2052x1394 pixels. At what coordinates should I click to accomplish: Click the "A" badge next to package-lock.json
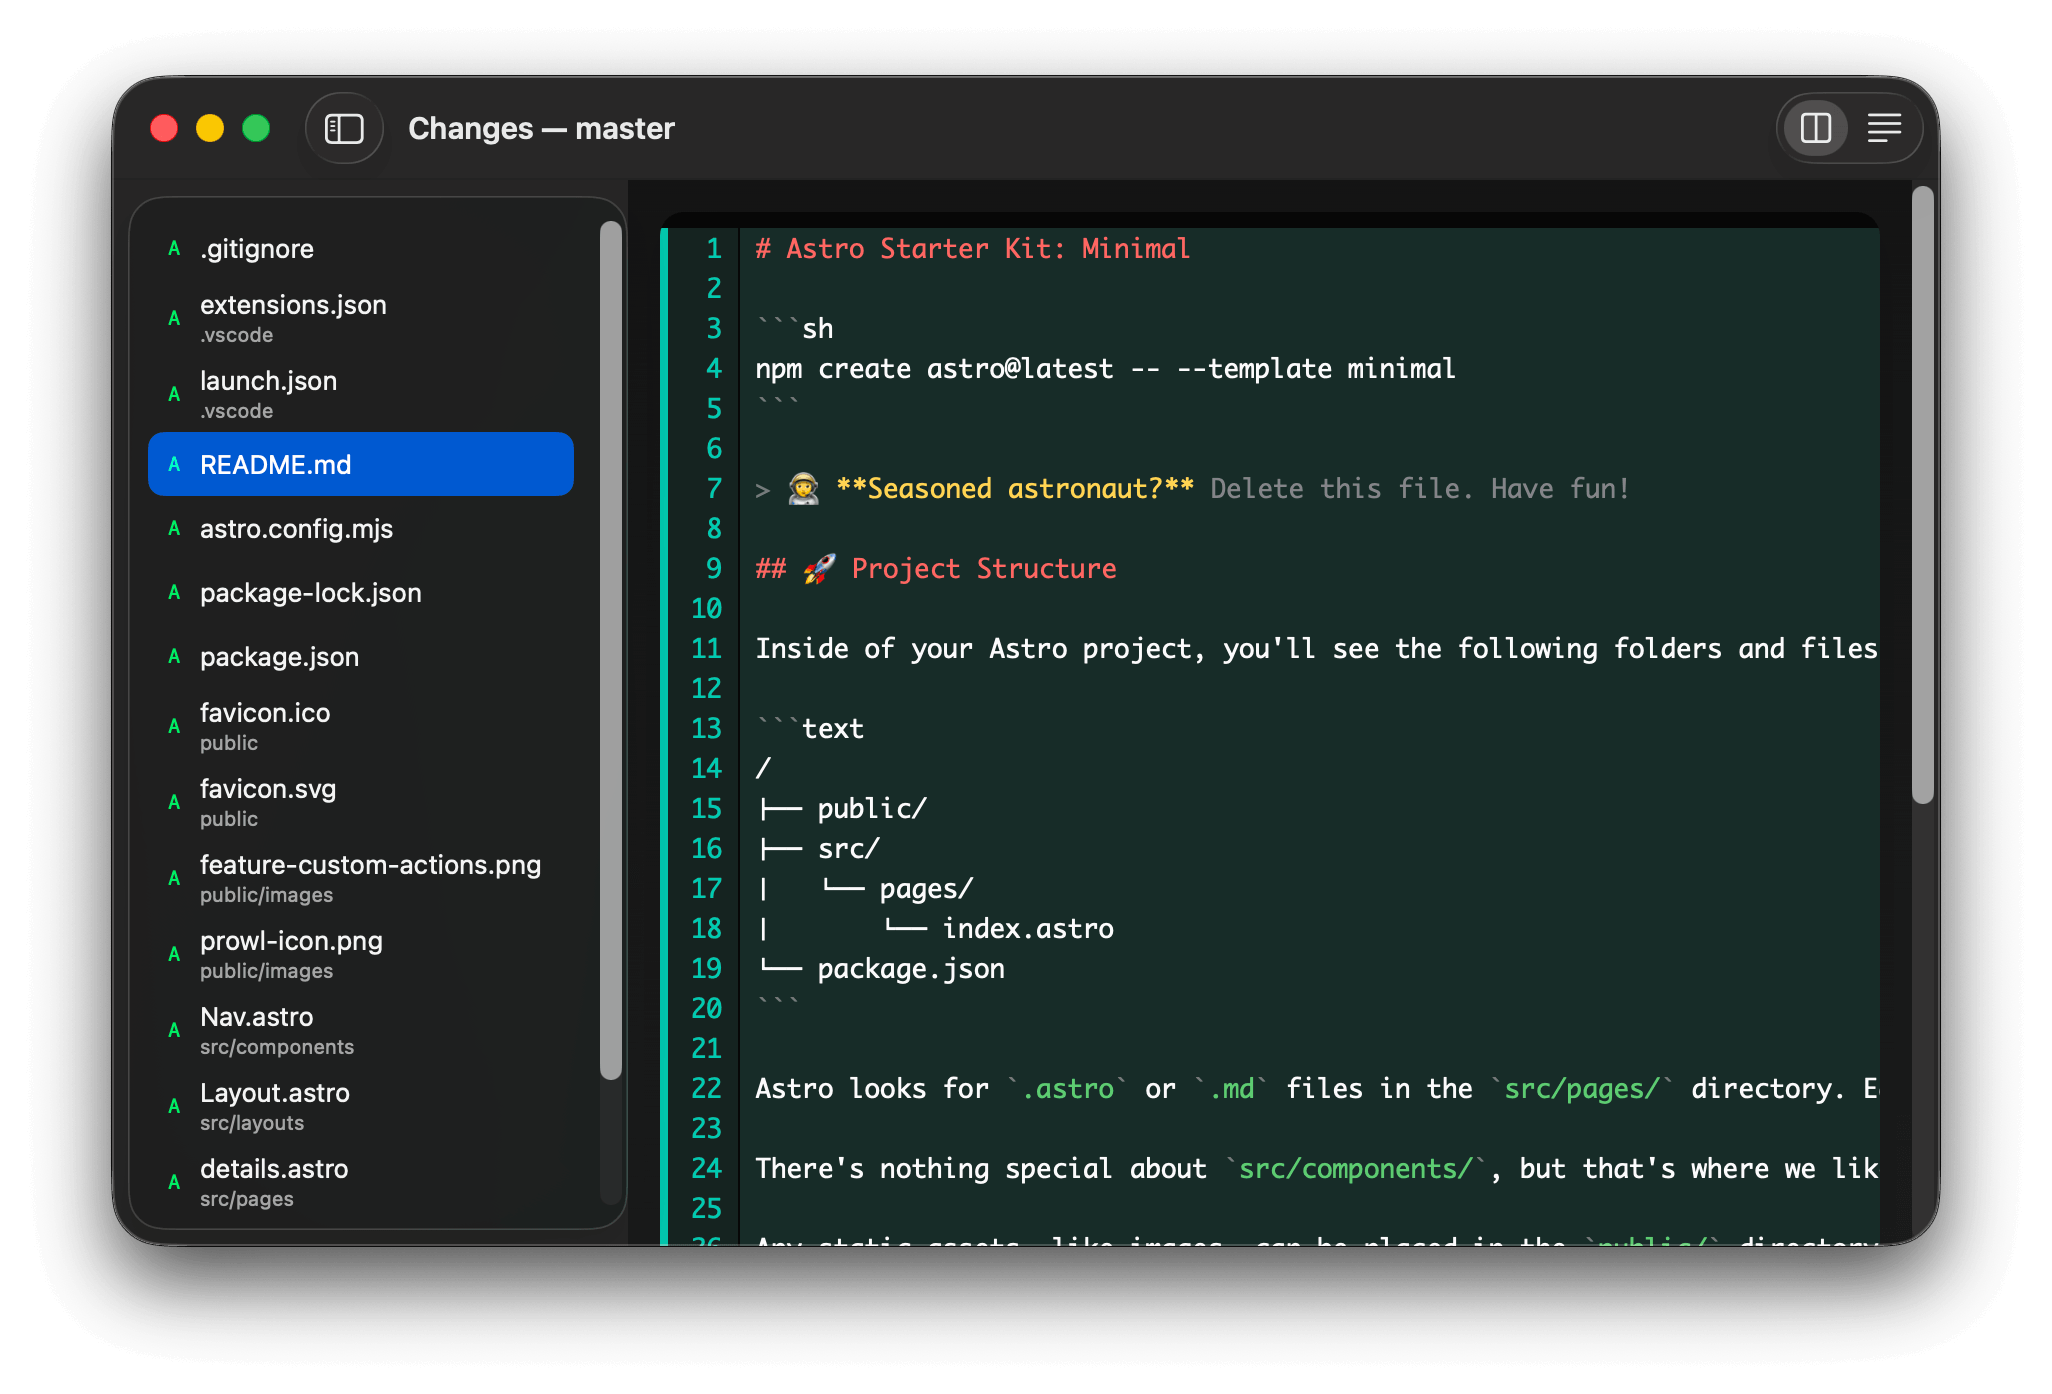point(174,592)
